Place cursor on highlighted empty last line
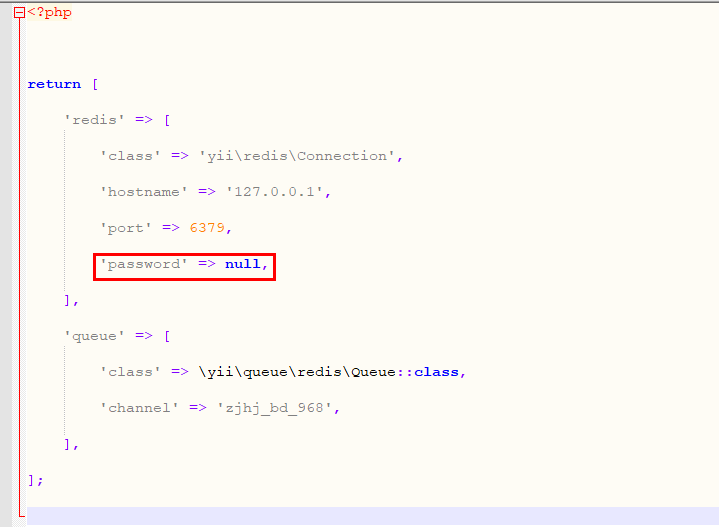Image resolution: width=719 pixels, height=527 pixels. pos(372,516)
